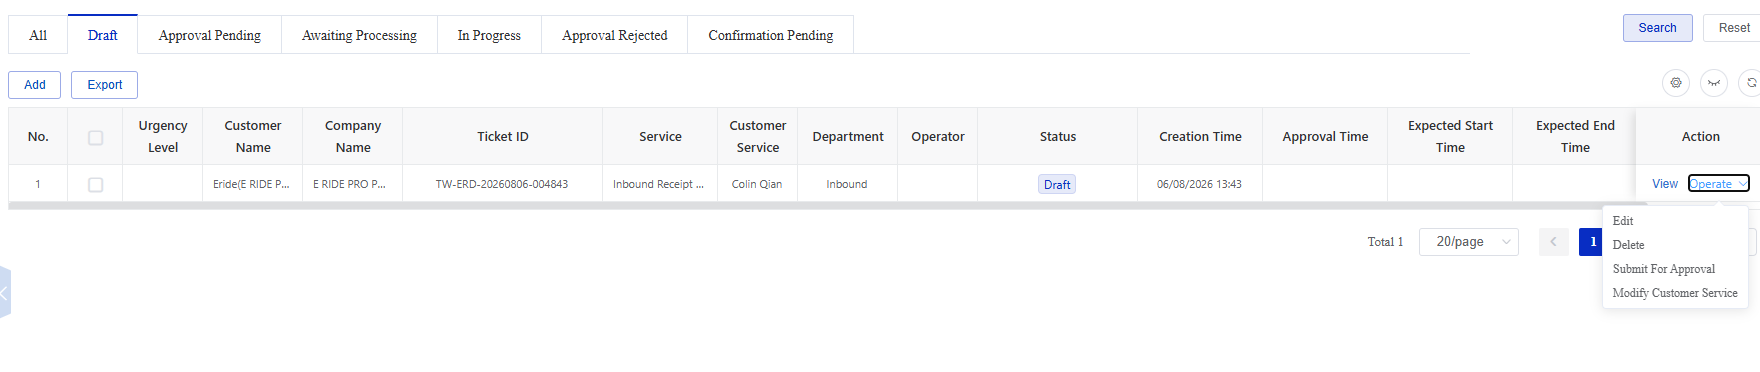
Task: Click the Expected Start Time column header
Action: tap(1450, 137)
